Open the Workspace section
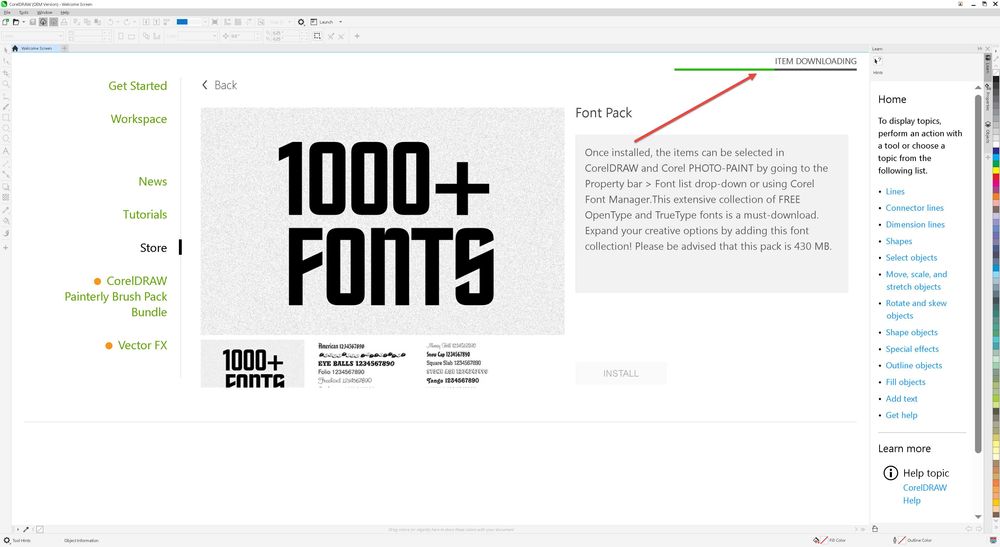This screenshot has width=1000, height=547. click(139, 119)
